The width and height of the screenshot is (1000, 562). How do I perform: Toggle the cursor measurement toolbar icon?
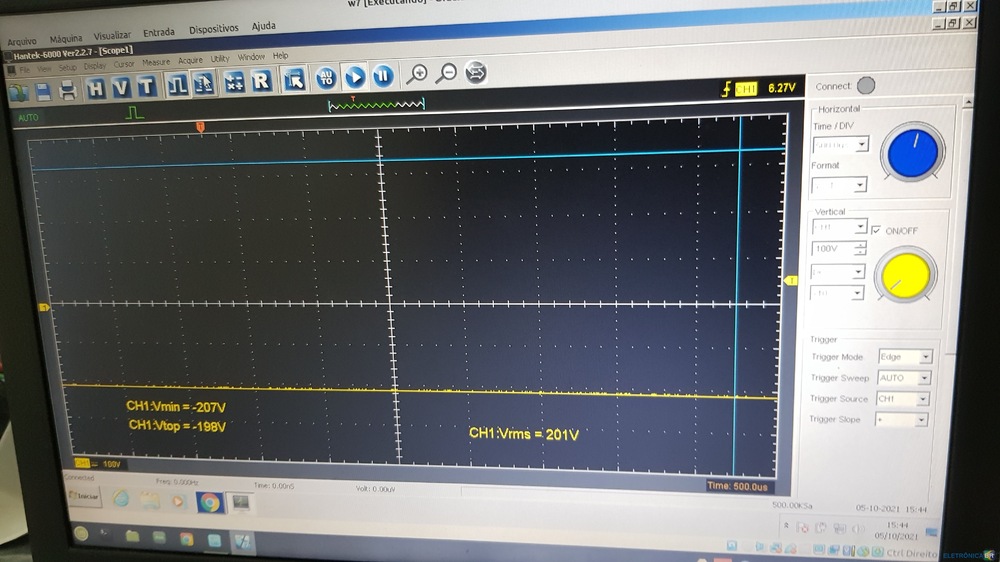[203, 83]
